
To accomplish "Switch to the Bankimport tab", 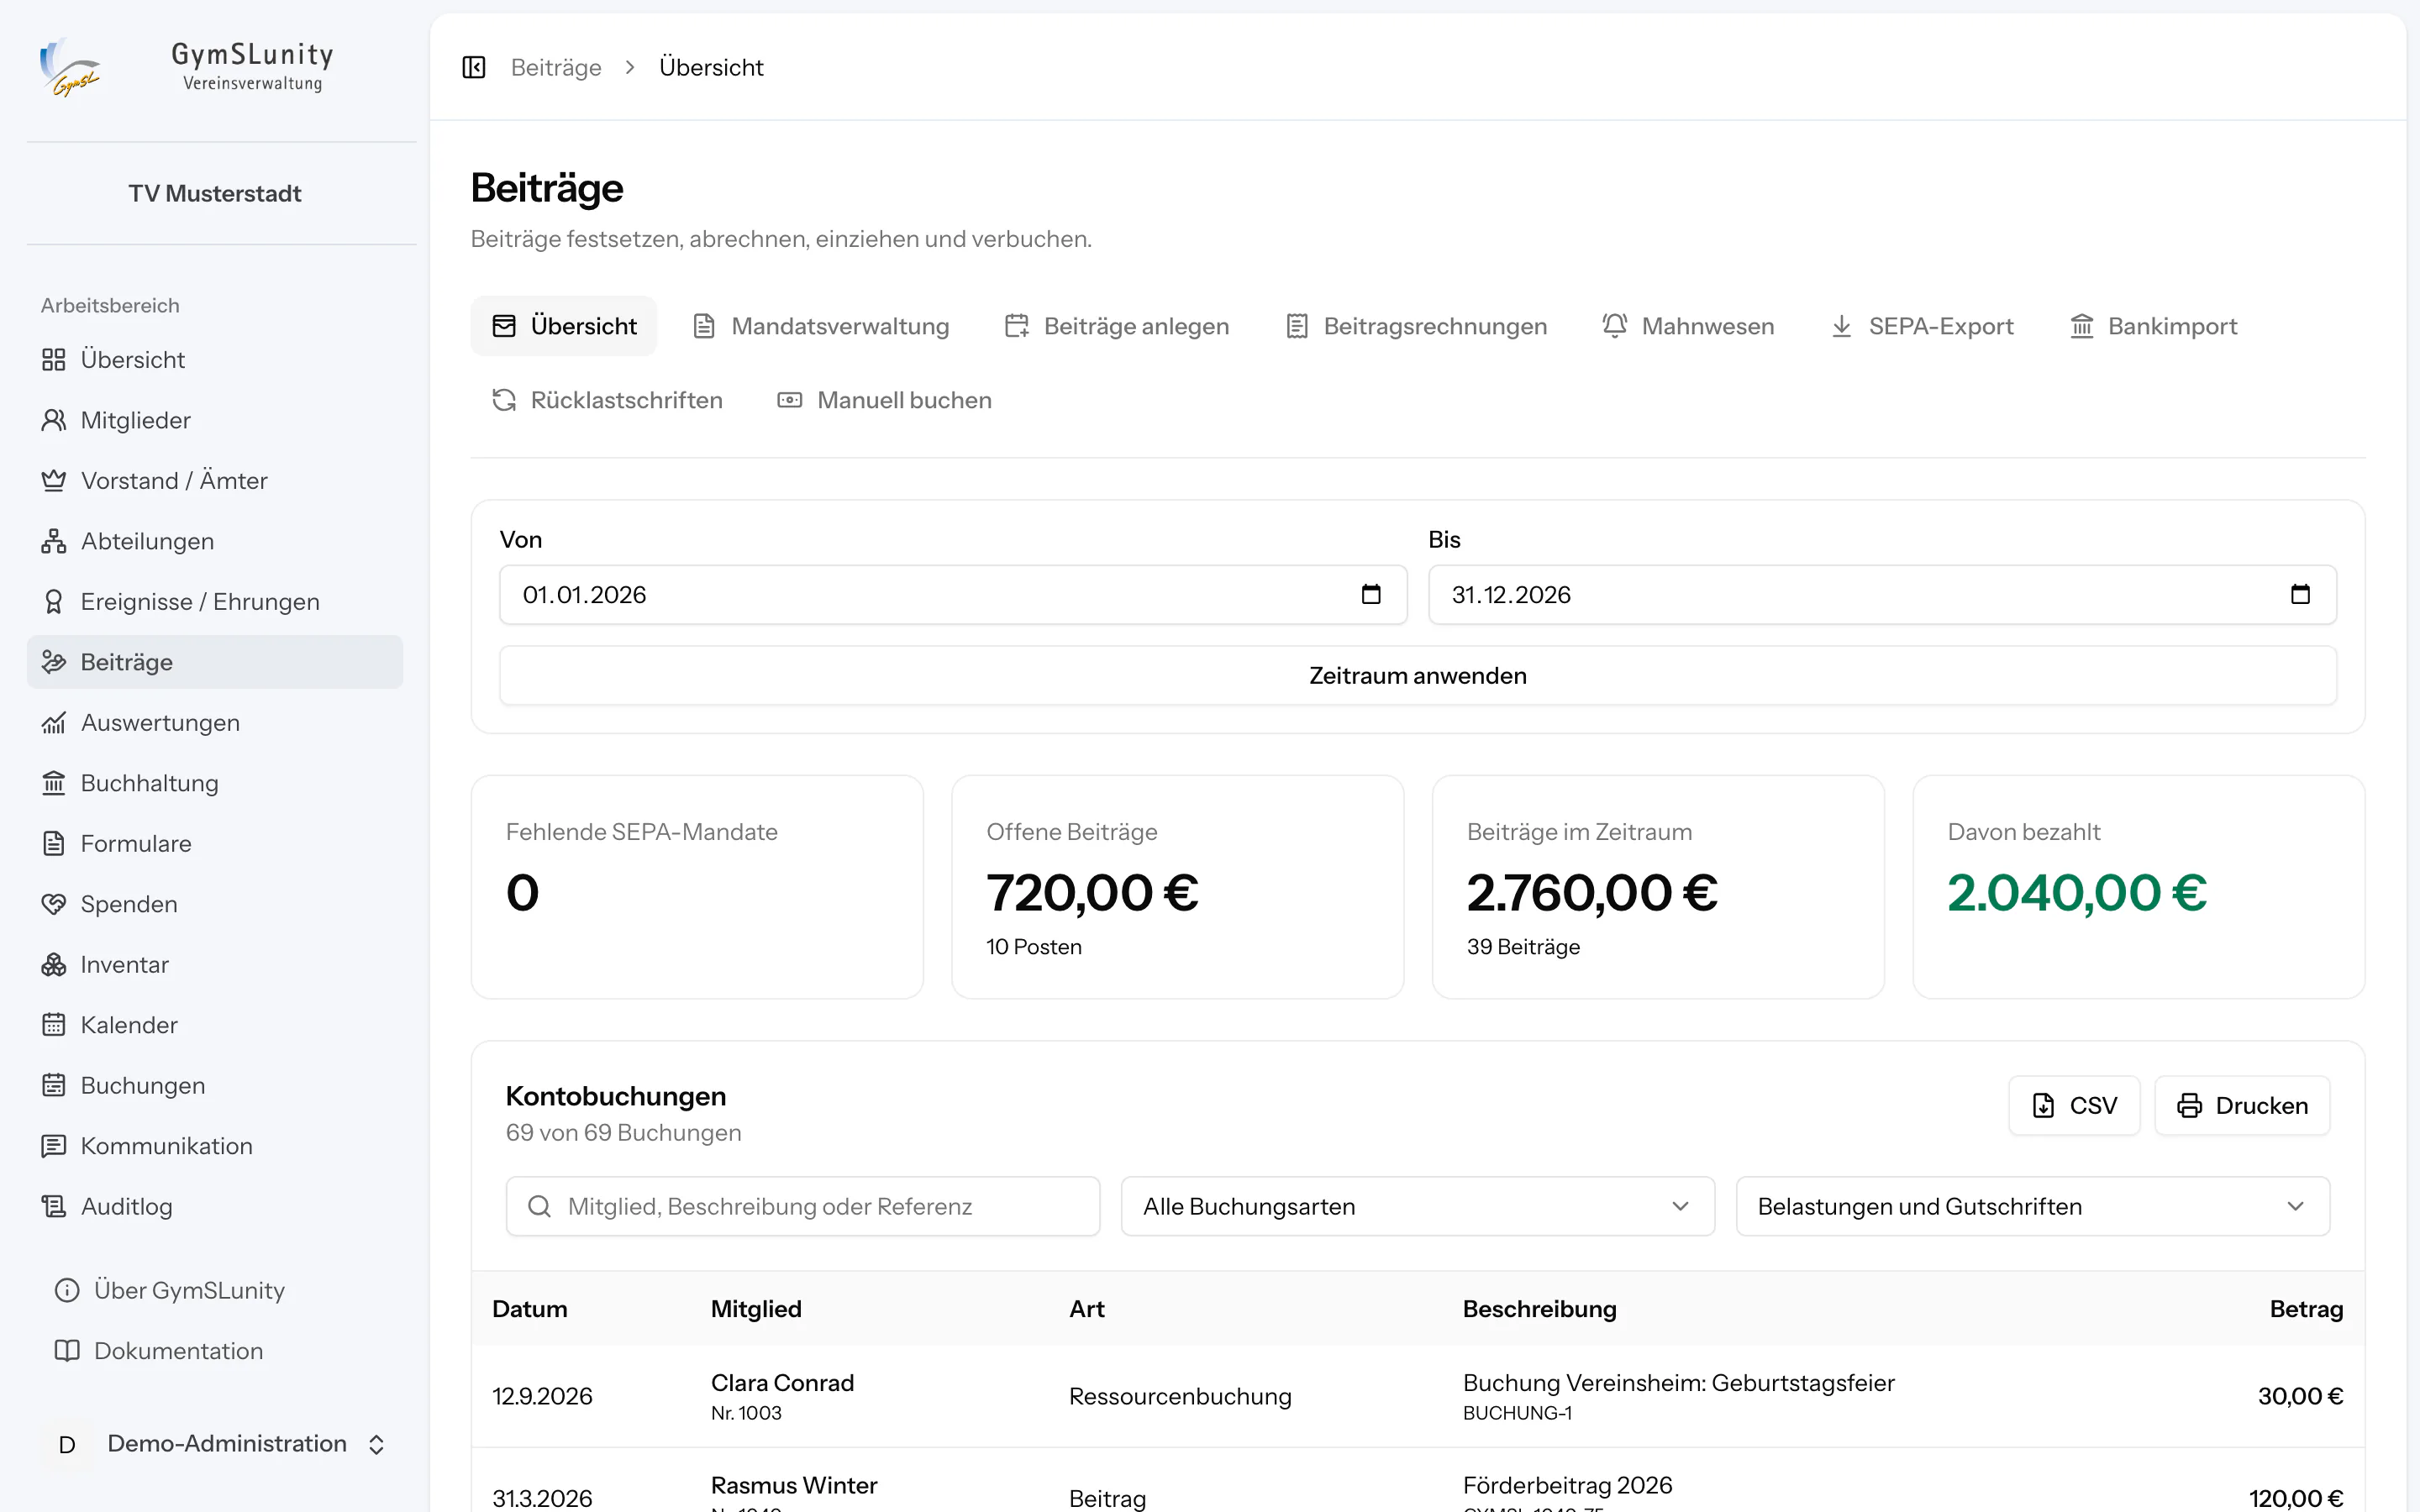I will 2153,326.
